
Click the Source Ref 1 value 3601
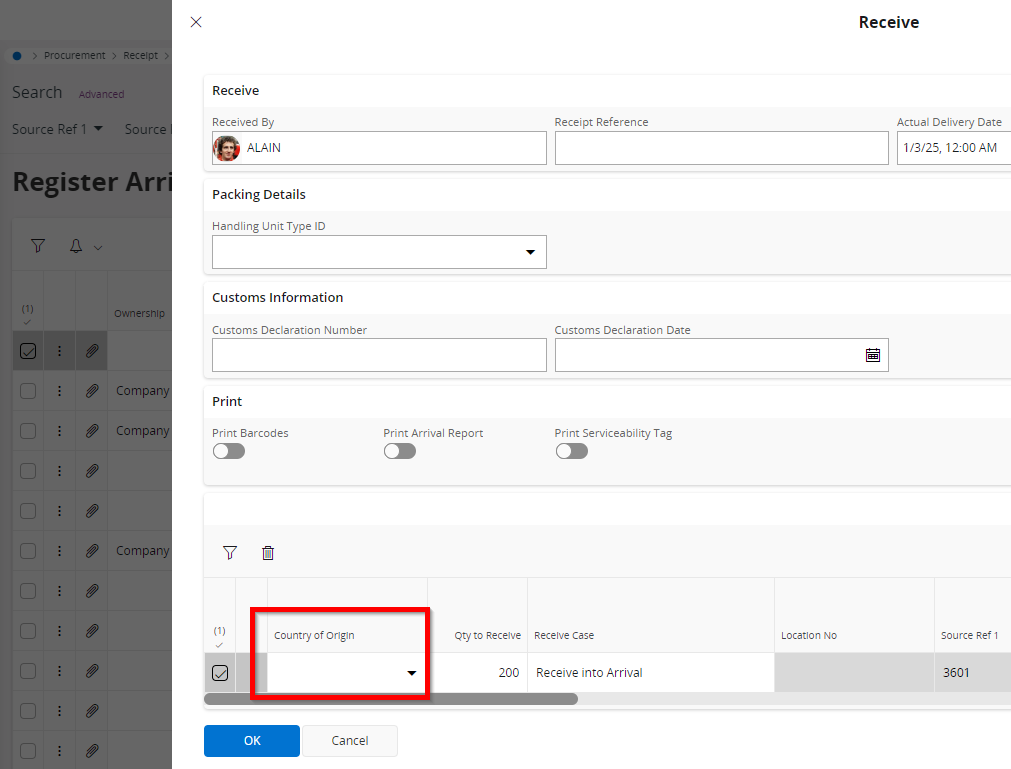pos(956,673)
